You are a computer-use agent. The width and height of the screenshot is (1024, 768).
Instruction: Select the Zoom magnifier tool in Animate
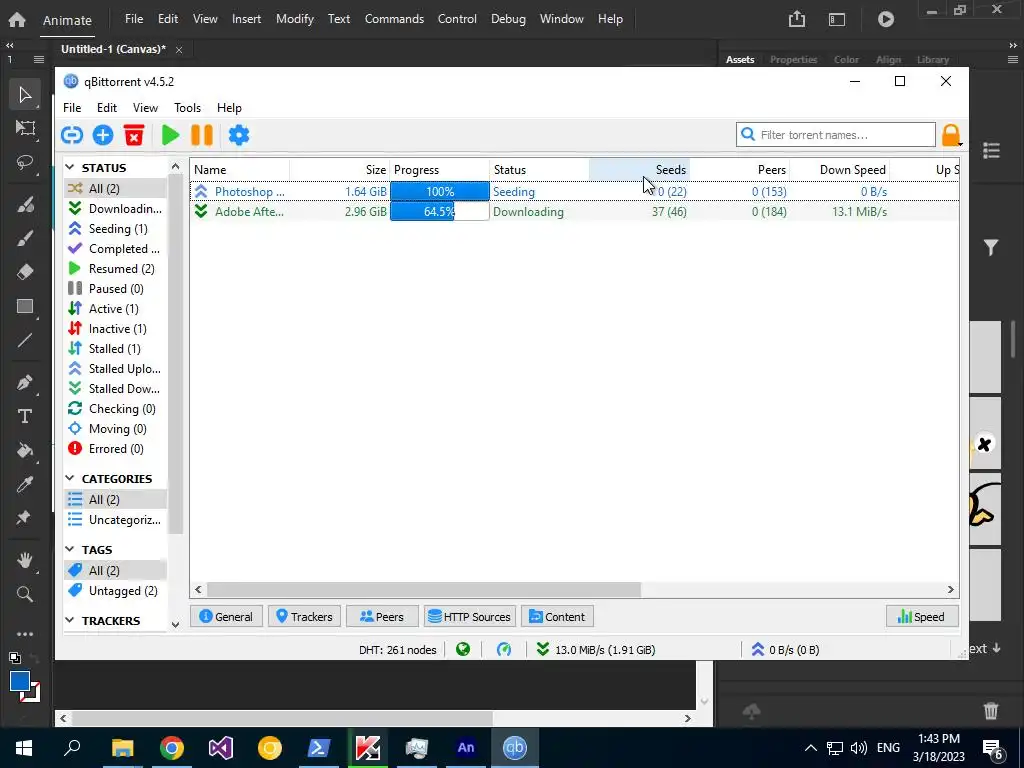[x=25, y=594]
